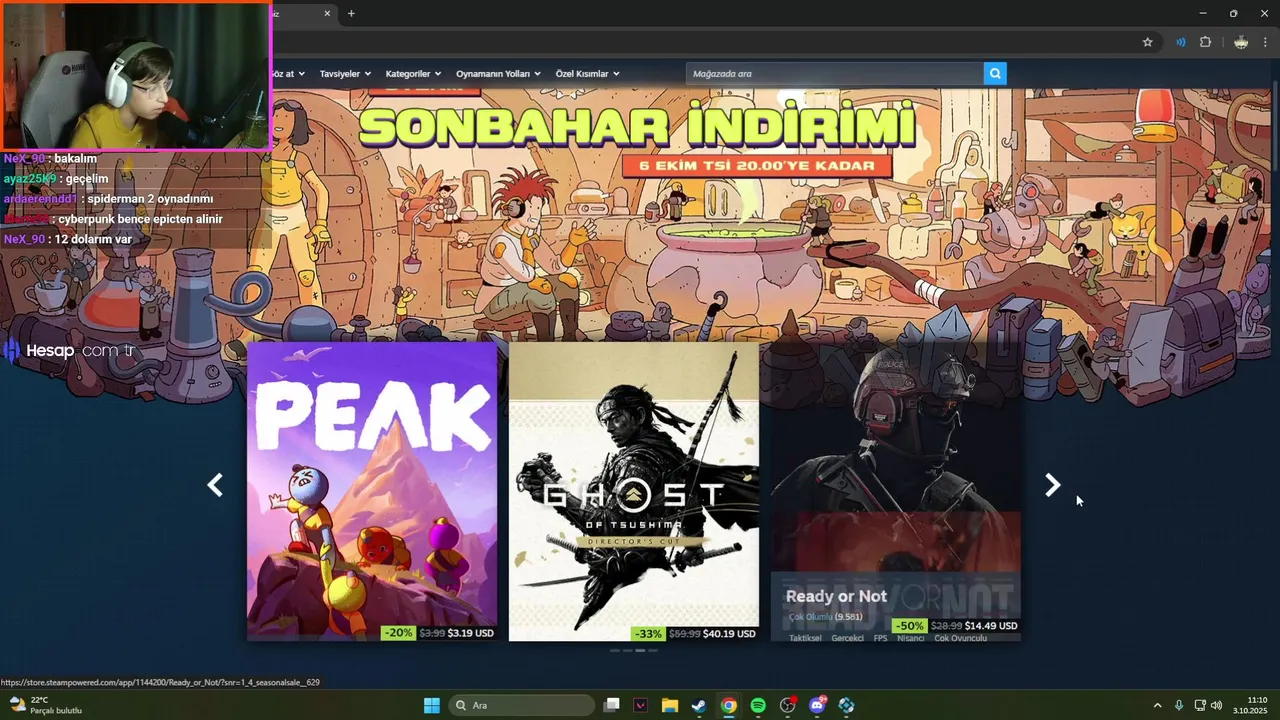Open network settings tray icon

click(1200, 705)
